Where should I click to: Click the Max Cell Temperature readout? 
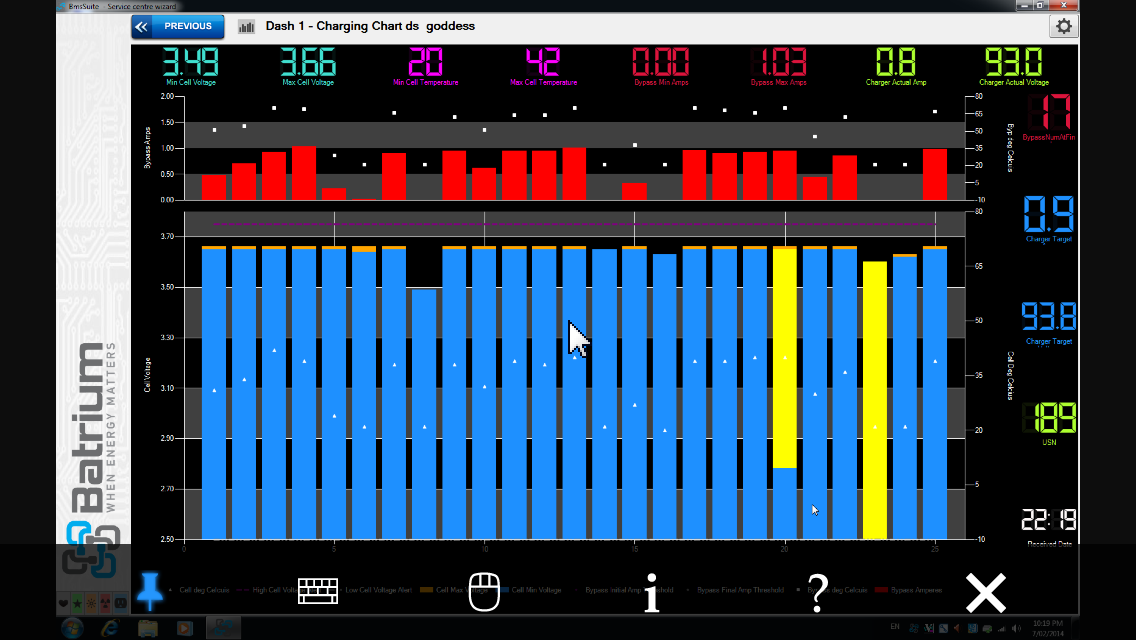(543, 66)
